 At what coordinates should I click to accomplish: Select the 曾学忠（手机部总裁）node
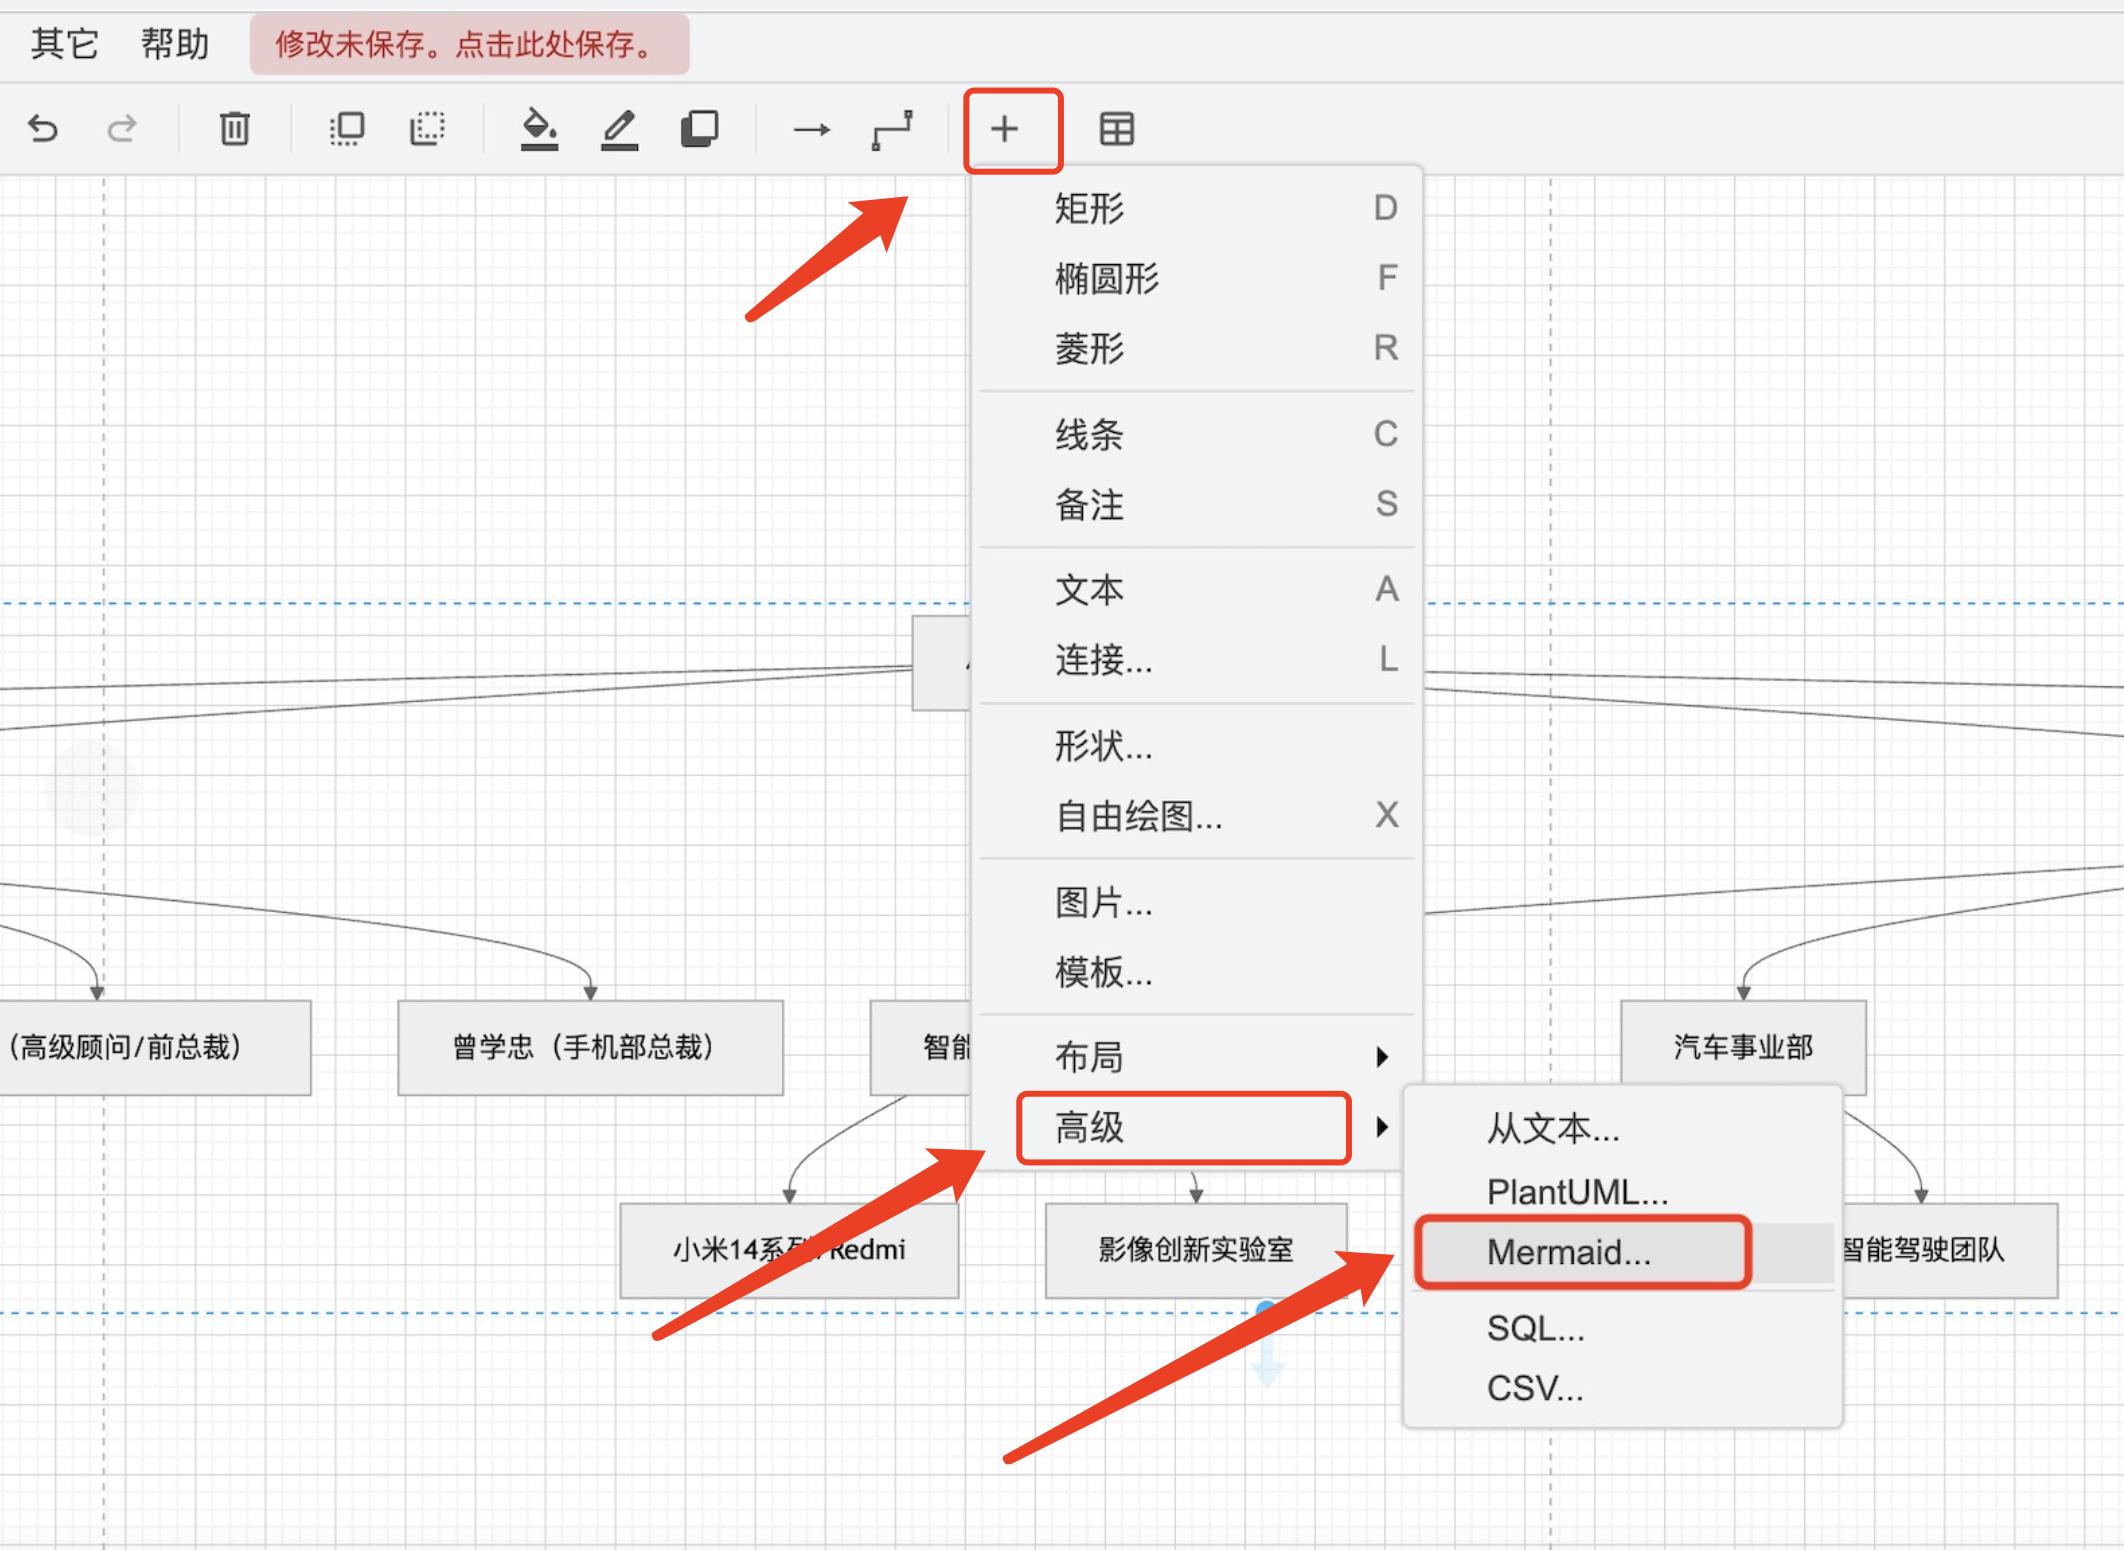(590, 1048)
